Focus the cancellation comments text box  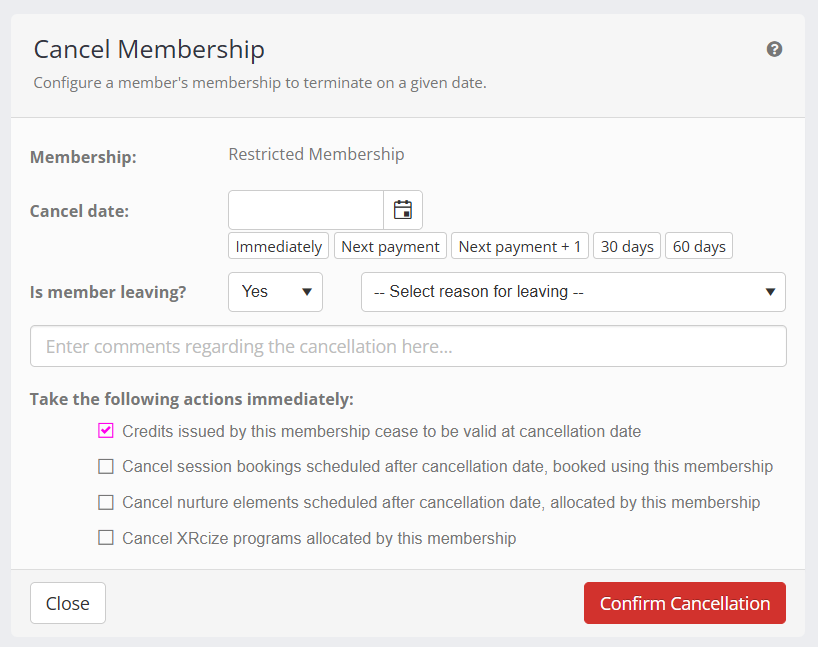[408, 347]
